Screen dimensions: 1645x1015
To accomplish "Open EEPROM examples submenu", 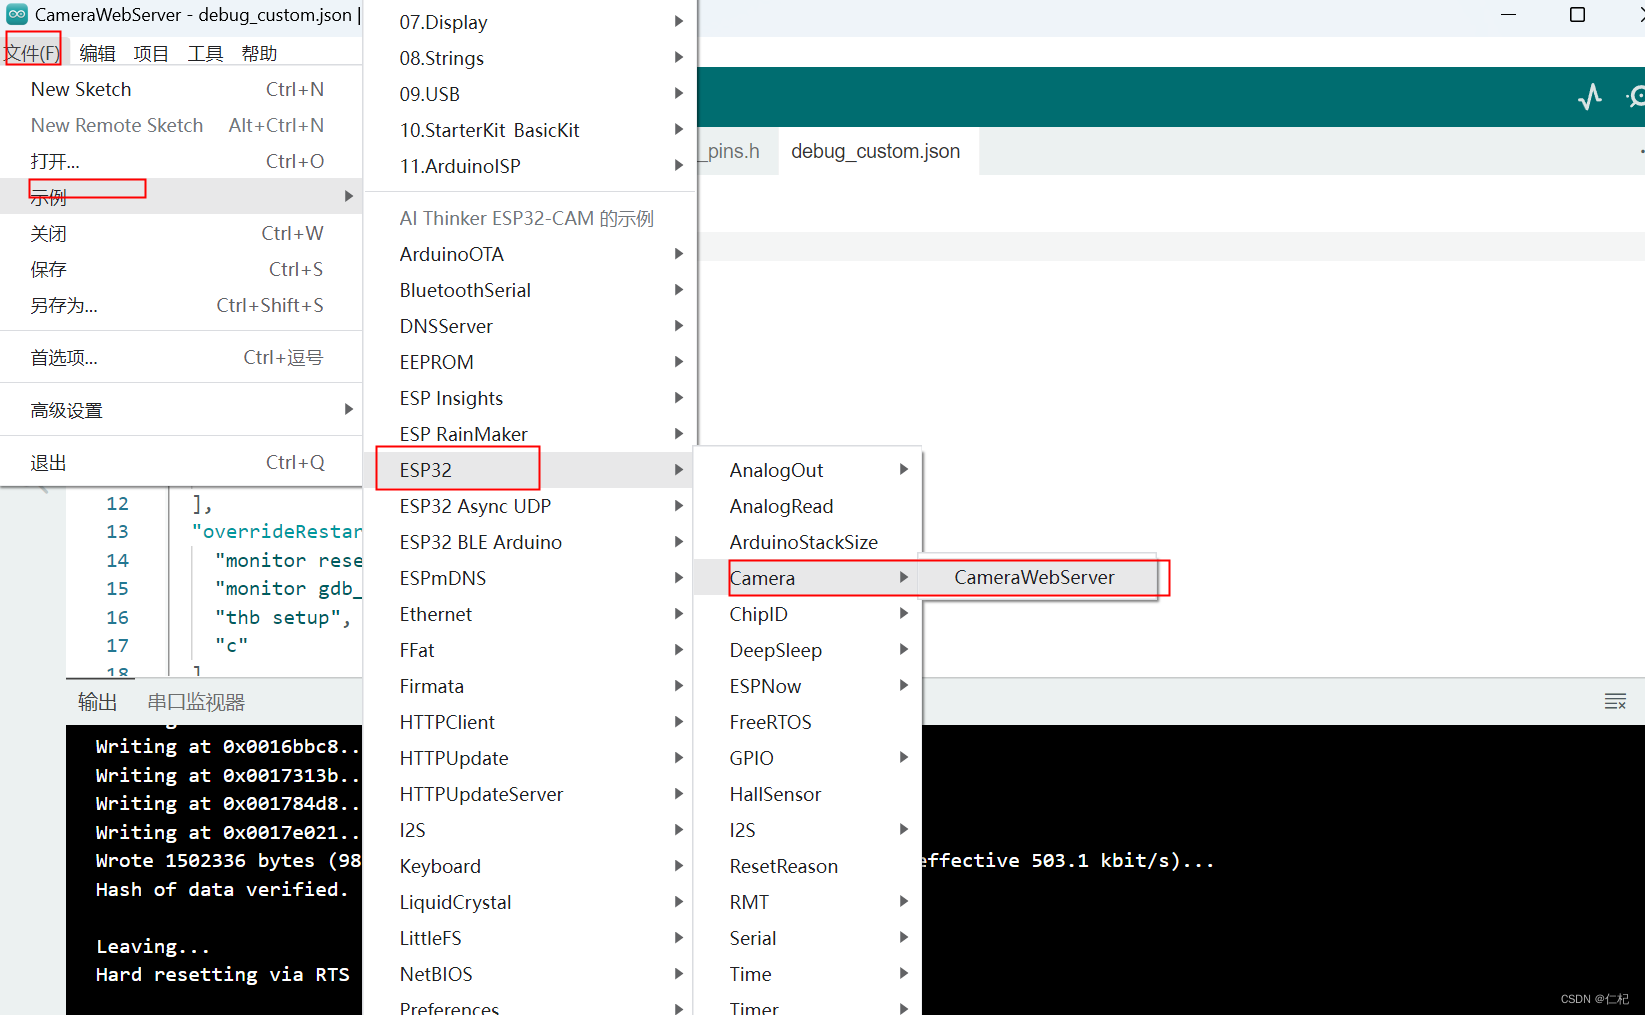I will pos(530,362).
